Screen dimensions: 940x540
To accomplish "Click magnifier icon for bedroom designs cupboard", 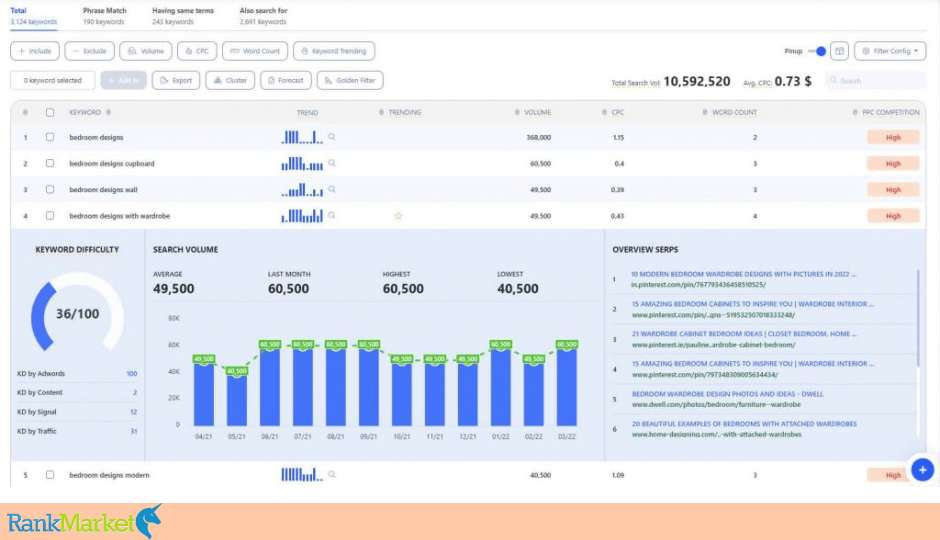I will [332, 163].
